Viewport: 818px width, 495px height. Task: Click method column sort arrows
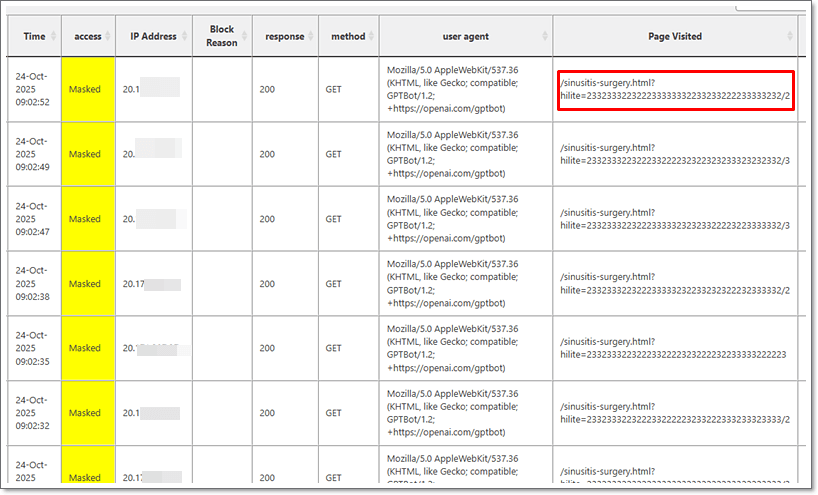click(372, 37)
